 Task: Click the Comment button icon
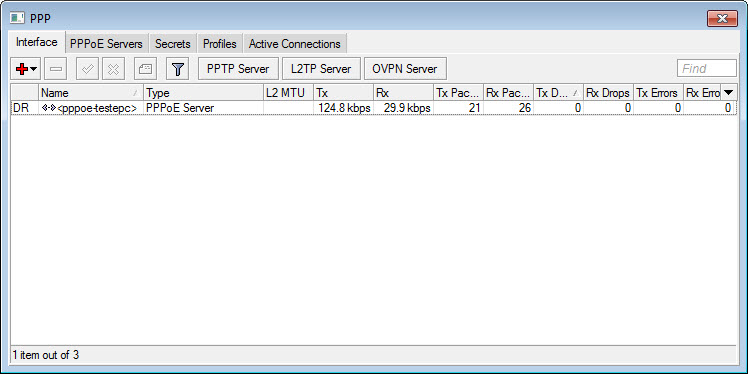point(145,69)
